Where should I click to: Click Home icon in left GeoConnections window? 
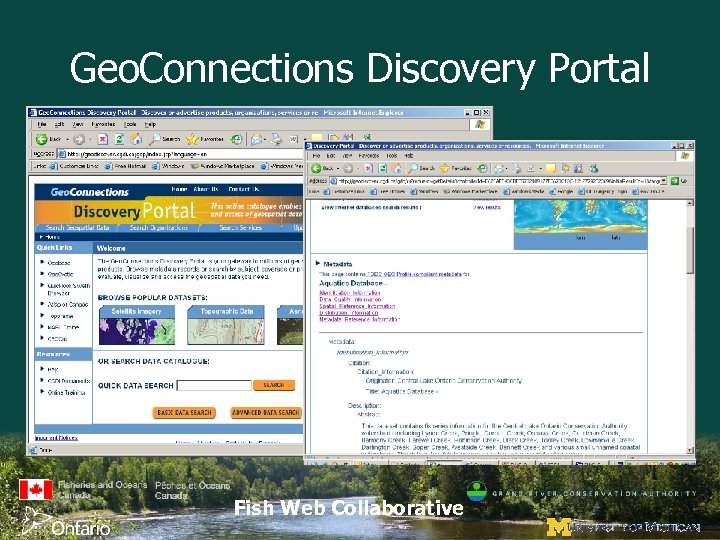point(136,139)
